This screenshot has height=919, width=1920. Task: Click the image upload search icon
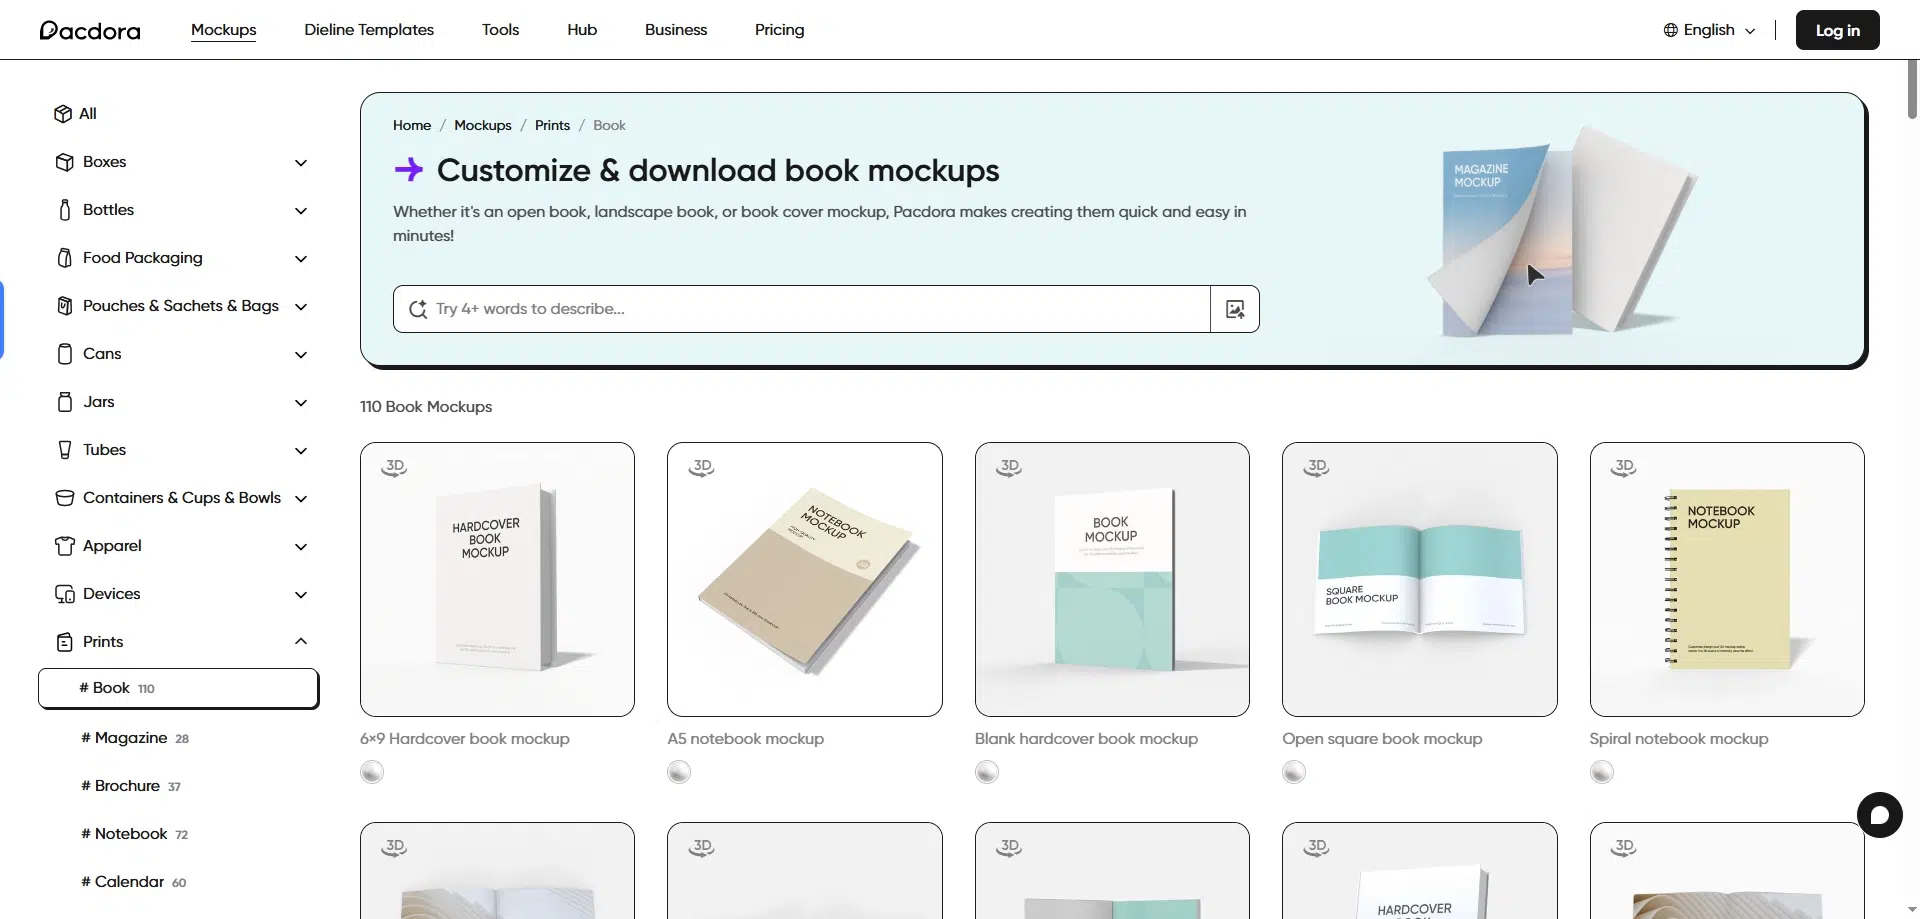[1235, 309]
